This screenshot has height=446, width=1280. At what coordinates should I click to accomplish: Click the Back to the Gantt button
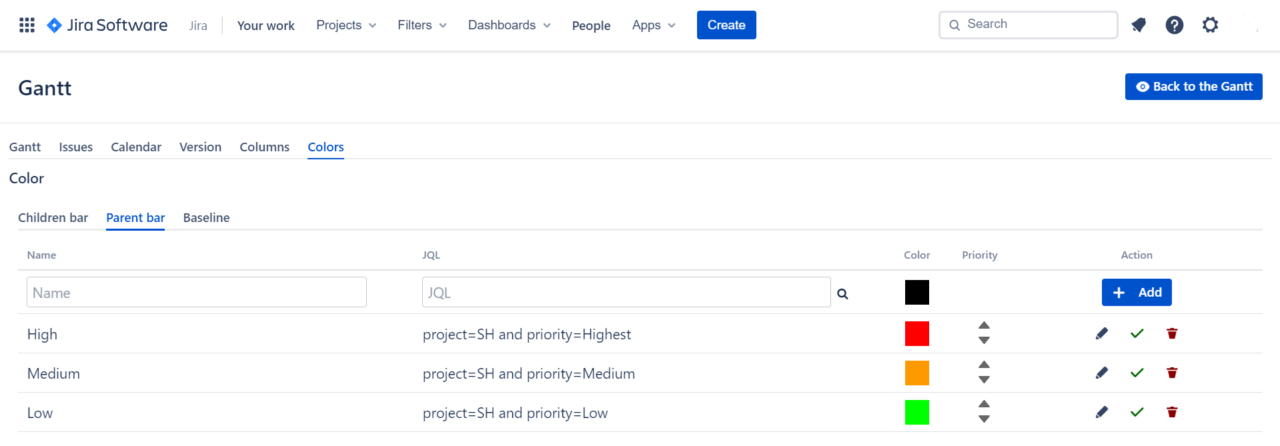tap(1194, 87)
